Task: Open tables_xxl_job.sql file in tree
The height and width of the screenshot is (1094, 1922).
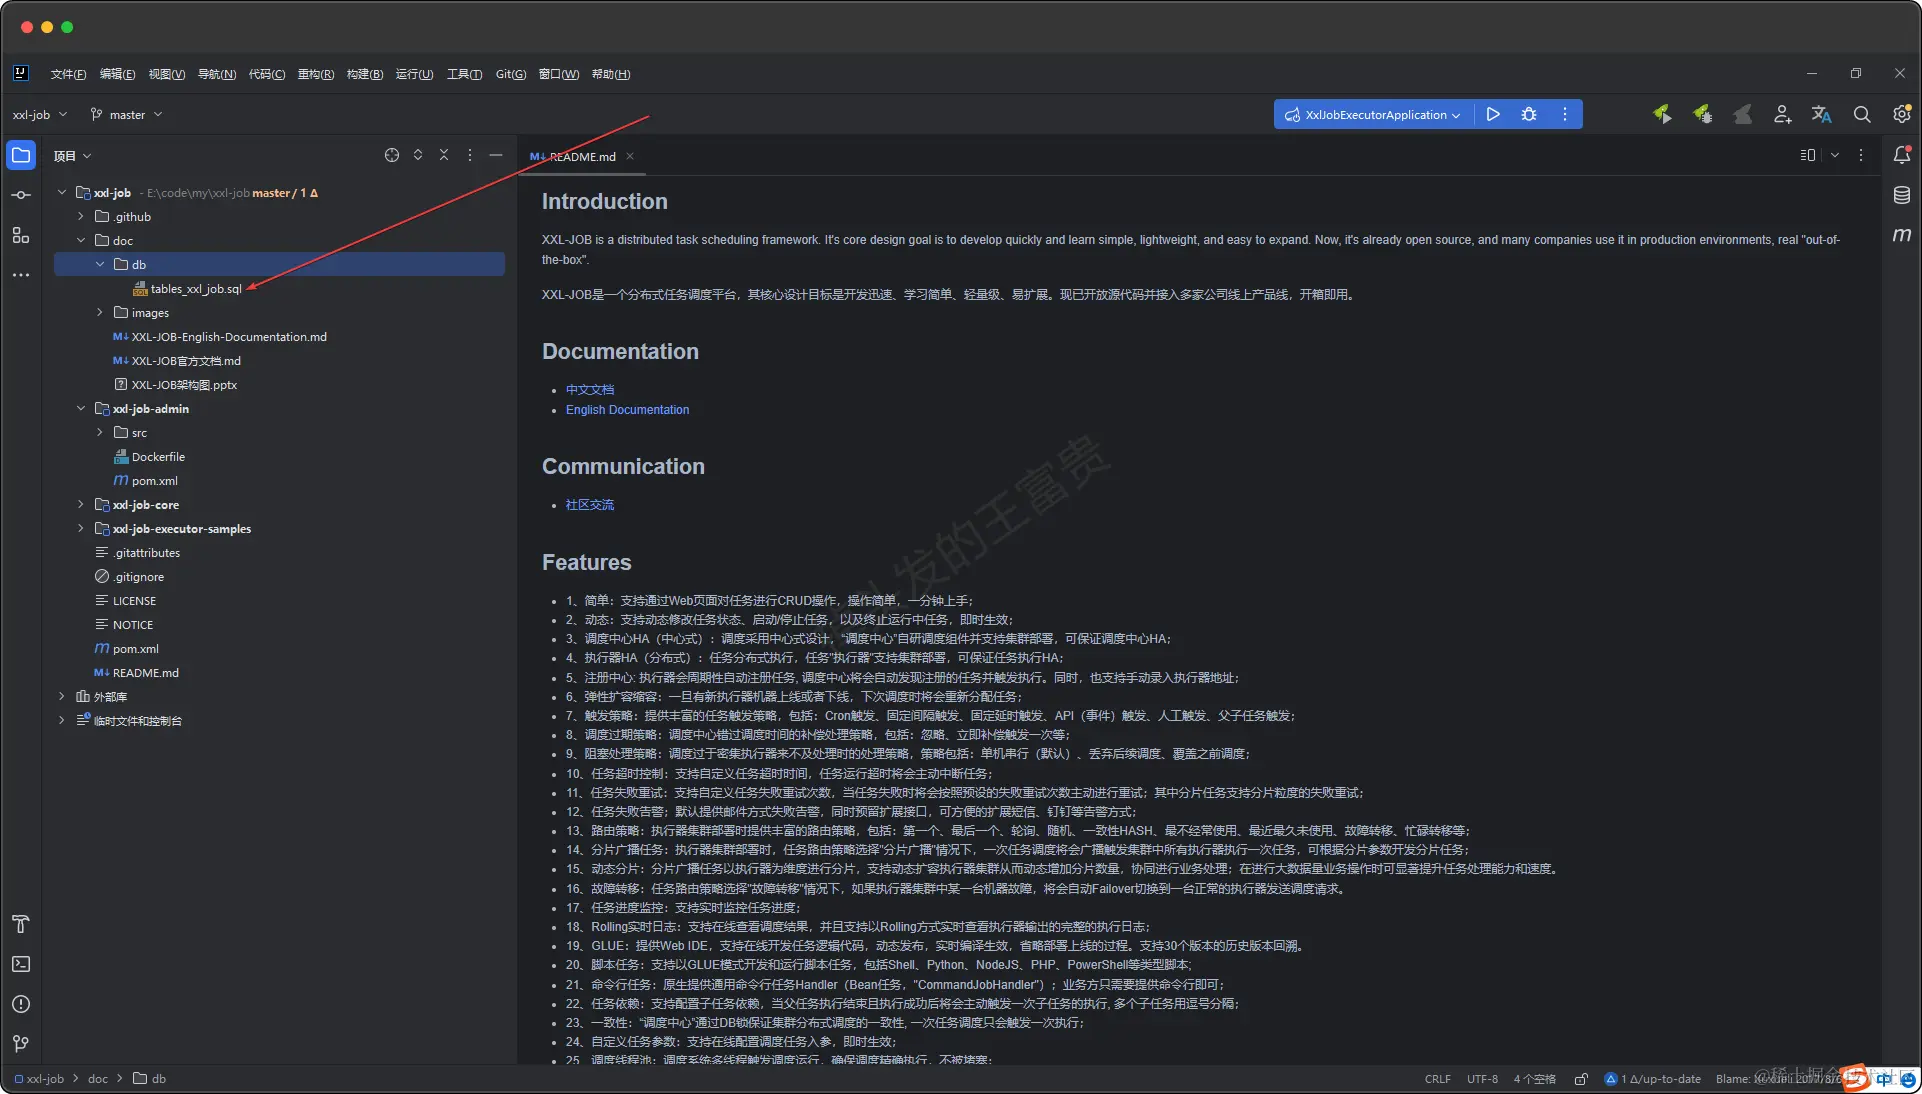Action: (196, 289)
